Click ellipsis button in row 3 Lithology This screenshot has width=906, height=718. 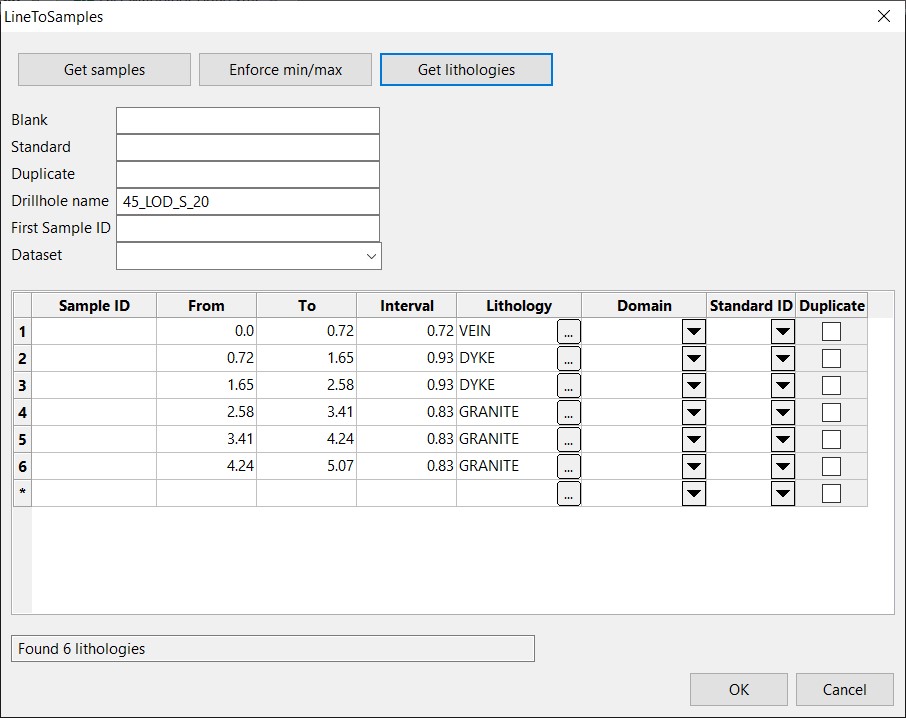point(568,385)
